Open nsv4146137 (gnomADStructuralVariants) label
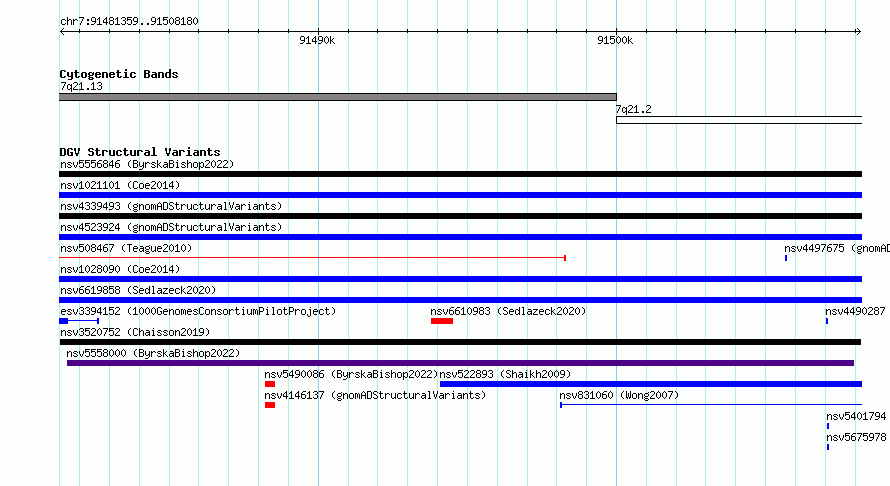Screen dimensions: 890x486 tap(375, 395)
